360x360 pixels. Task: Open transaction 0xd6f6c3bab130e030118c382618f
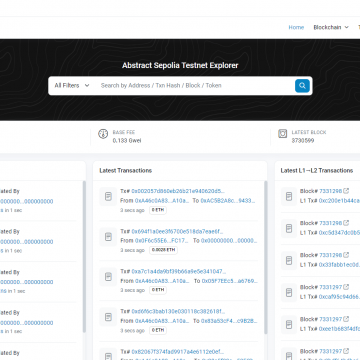178,312
